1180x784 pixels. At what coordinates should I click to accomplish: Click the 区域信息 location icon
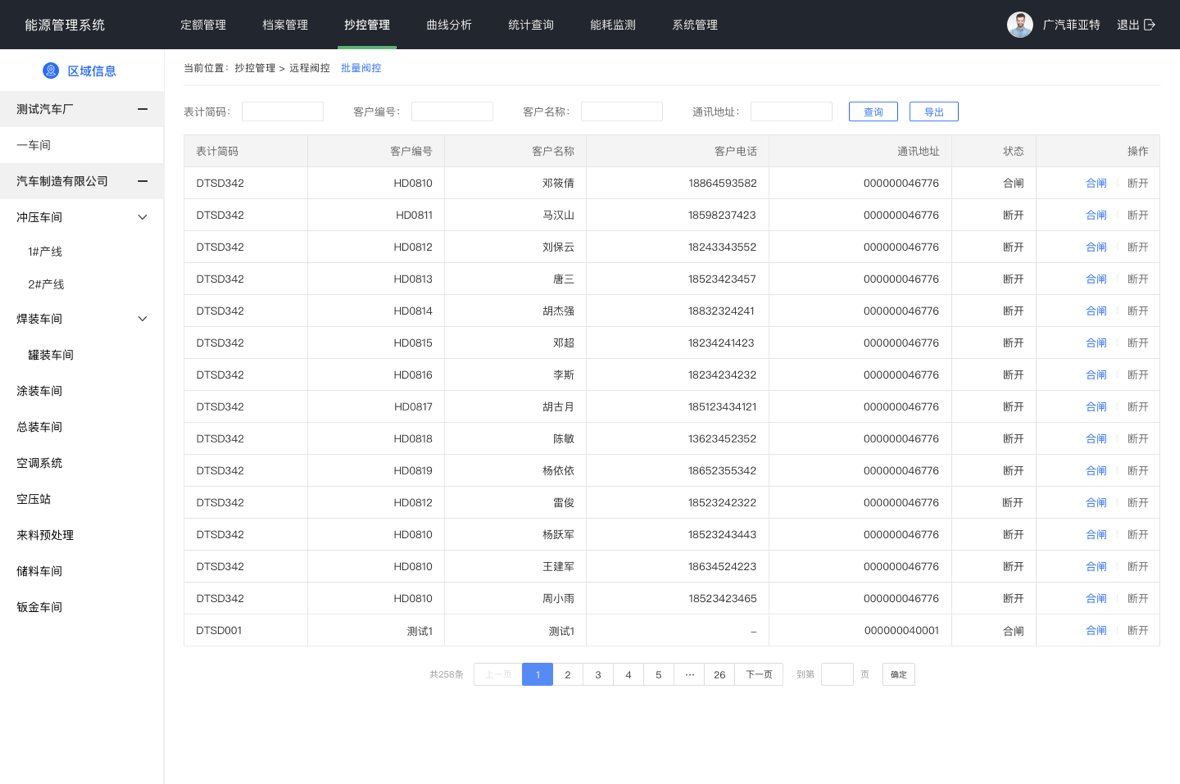50,71
